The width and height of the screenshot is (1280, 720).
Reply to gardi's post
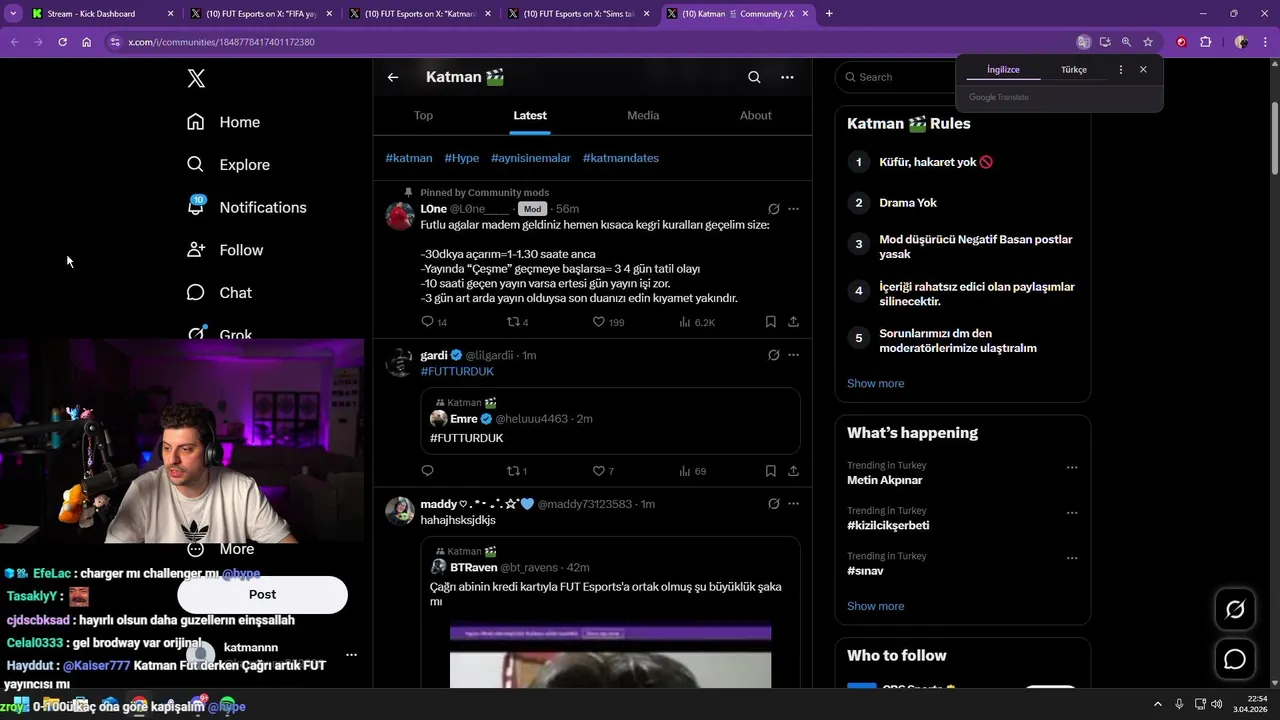coord(427,471)
